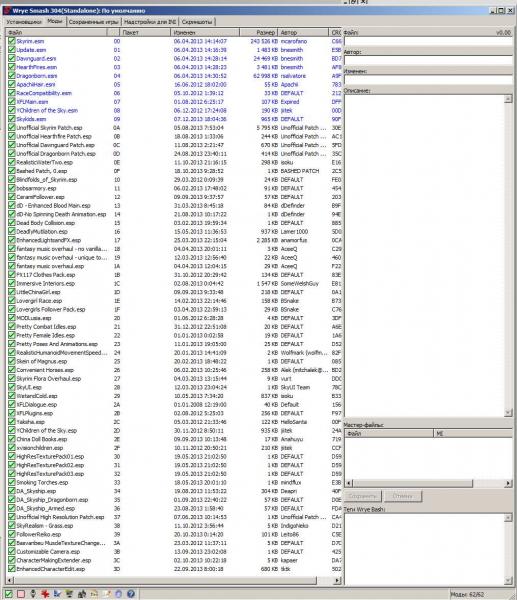Click the description box scroll down arrow

[x=508, y=412]
